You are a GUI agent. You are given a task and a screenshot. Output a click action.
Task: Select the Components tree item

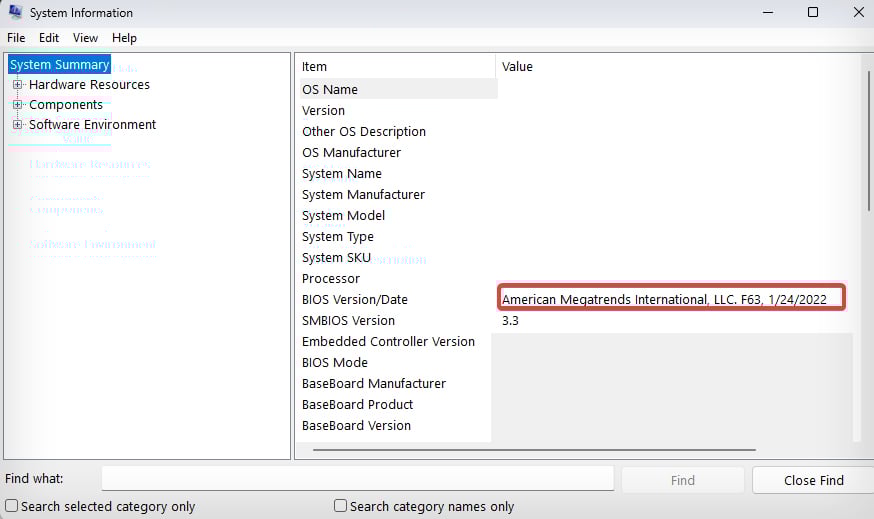(x=66, y=105)
